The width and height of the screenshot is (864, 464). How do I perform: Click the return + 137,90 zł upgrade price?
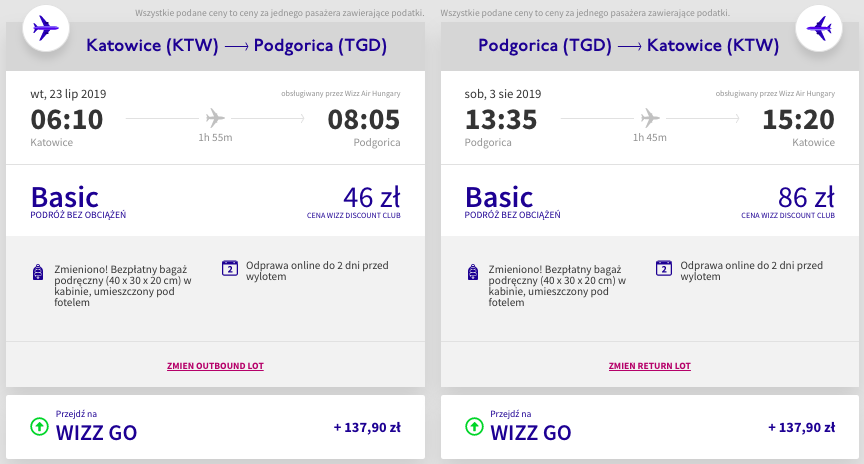click(x=801, y=427)
